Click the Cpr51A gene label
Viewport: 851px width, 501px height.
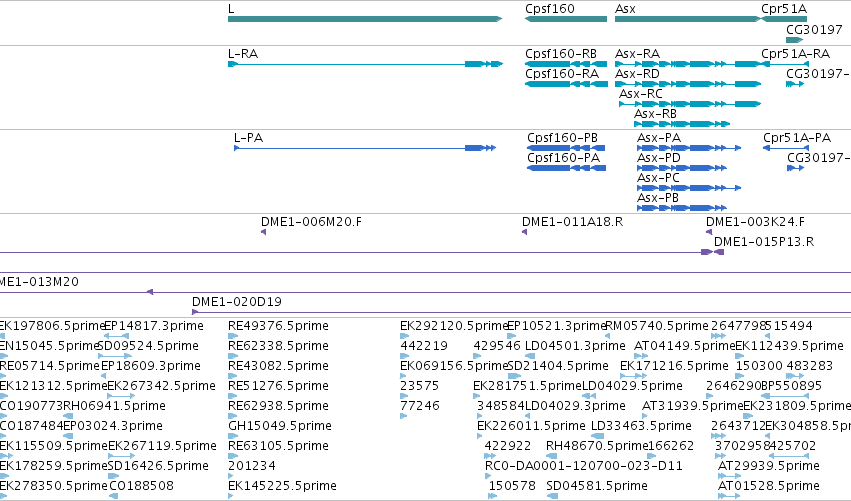(784, 9)
